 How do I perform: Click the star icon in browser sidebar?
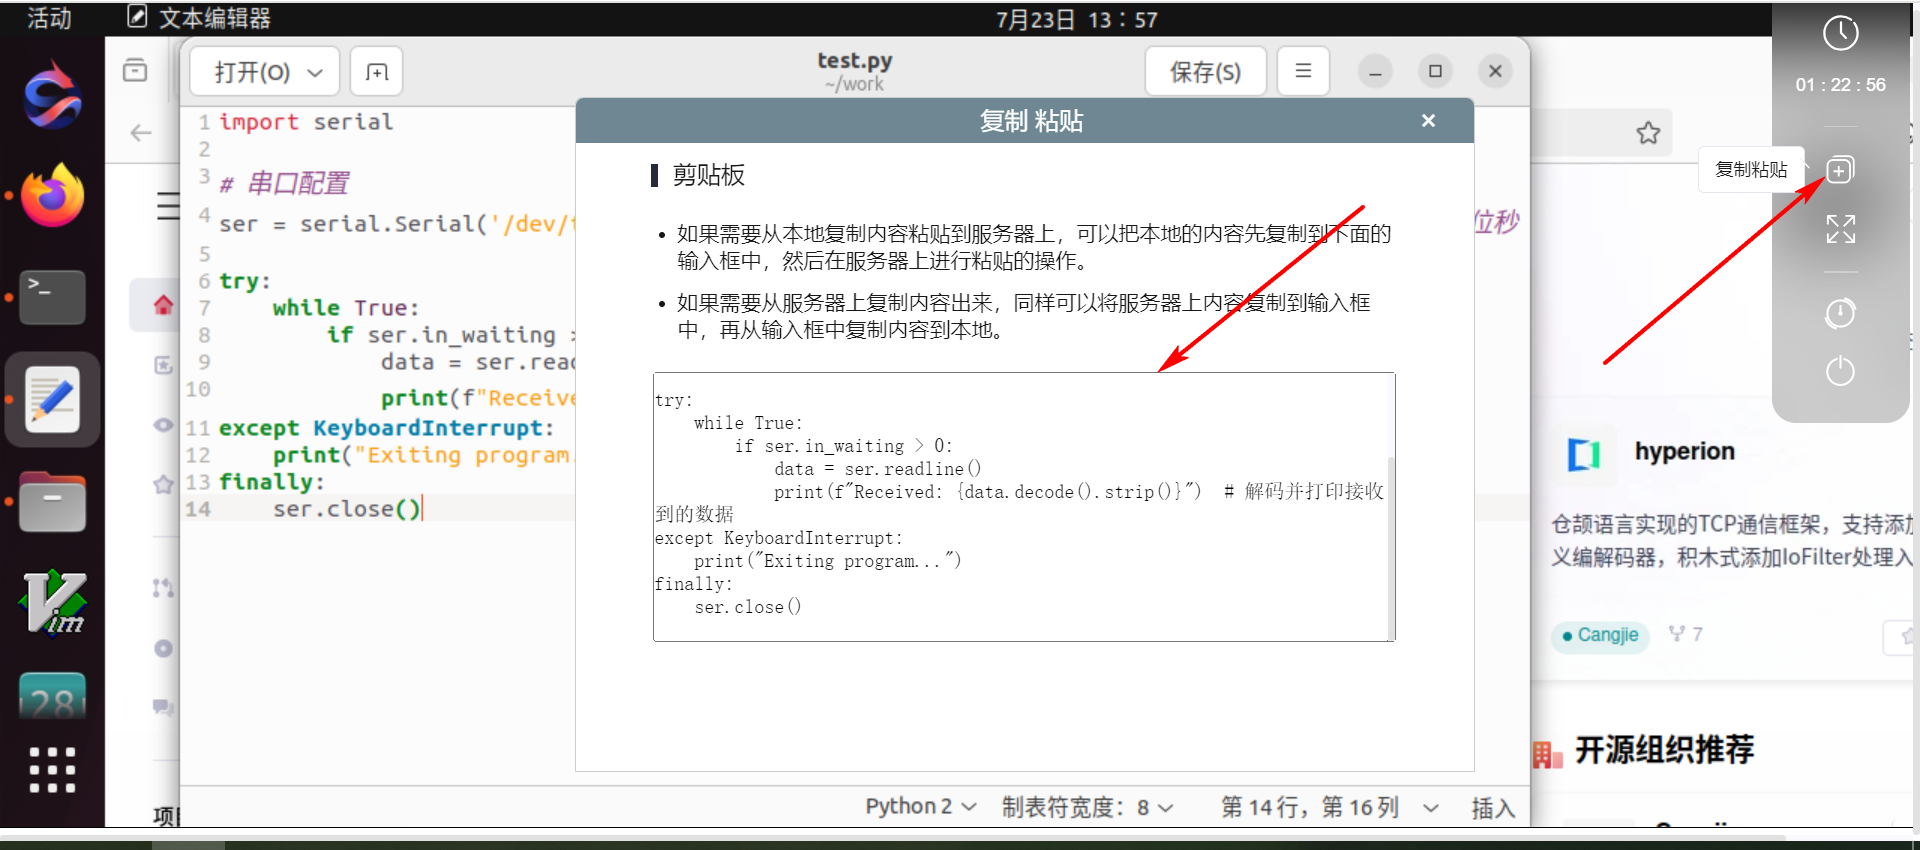coord(163,484)
